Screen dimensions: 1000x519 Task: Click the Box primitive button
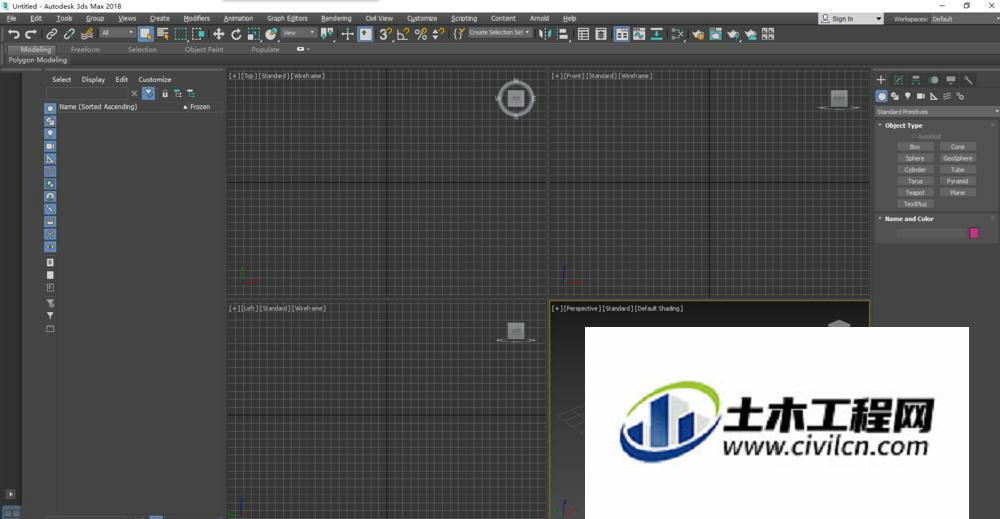pos(915,147)
